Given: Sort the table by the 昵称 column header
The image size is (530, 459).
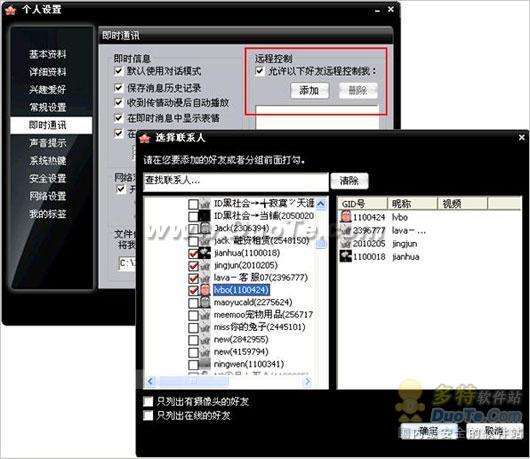Looking at the screenshot, I should point(412,203).
